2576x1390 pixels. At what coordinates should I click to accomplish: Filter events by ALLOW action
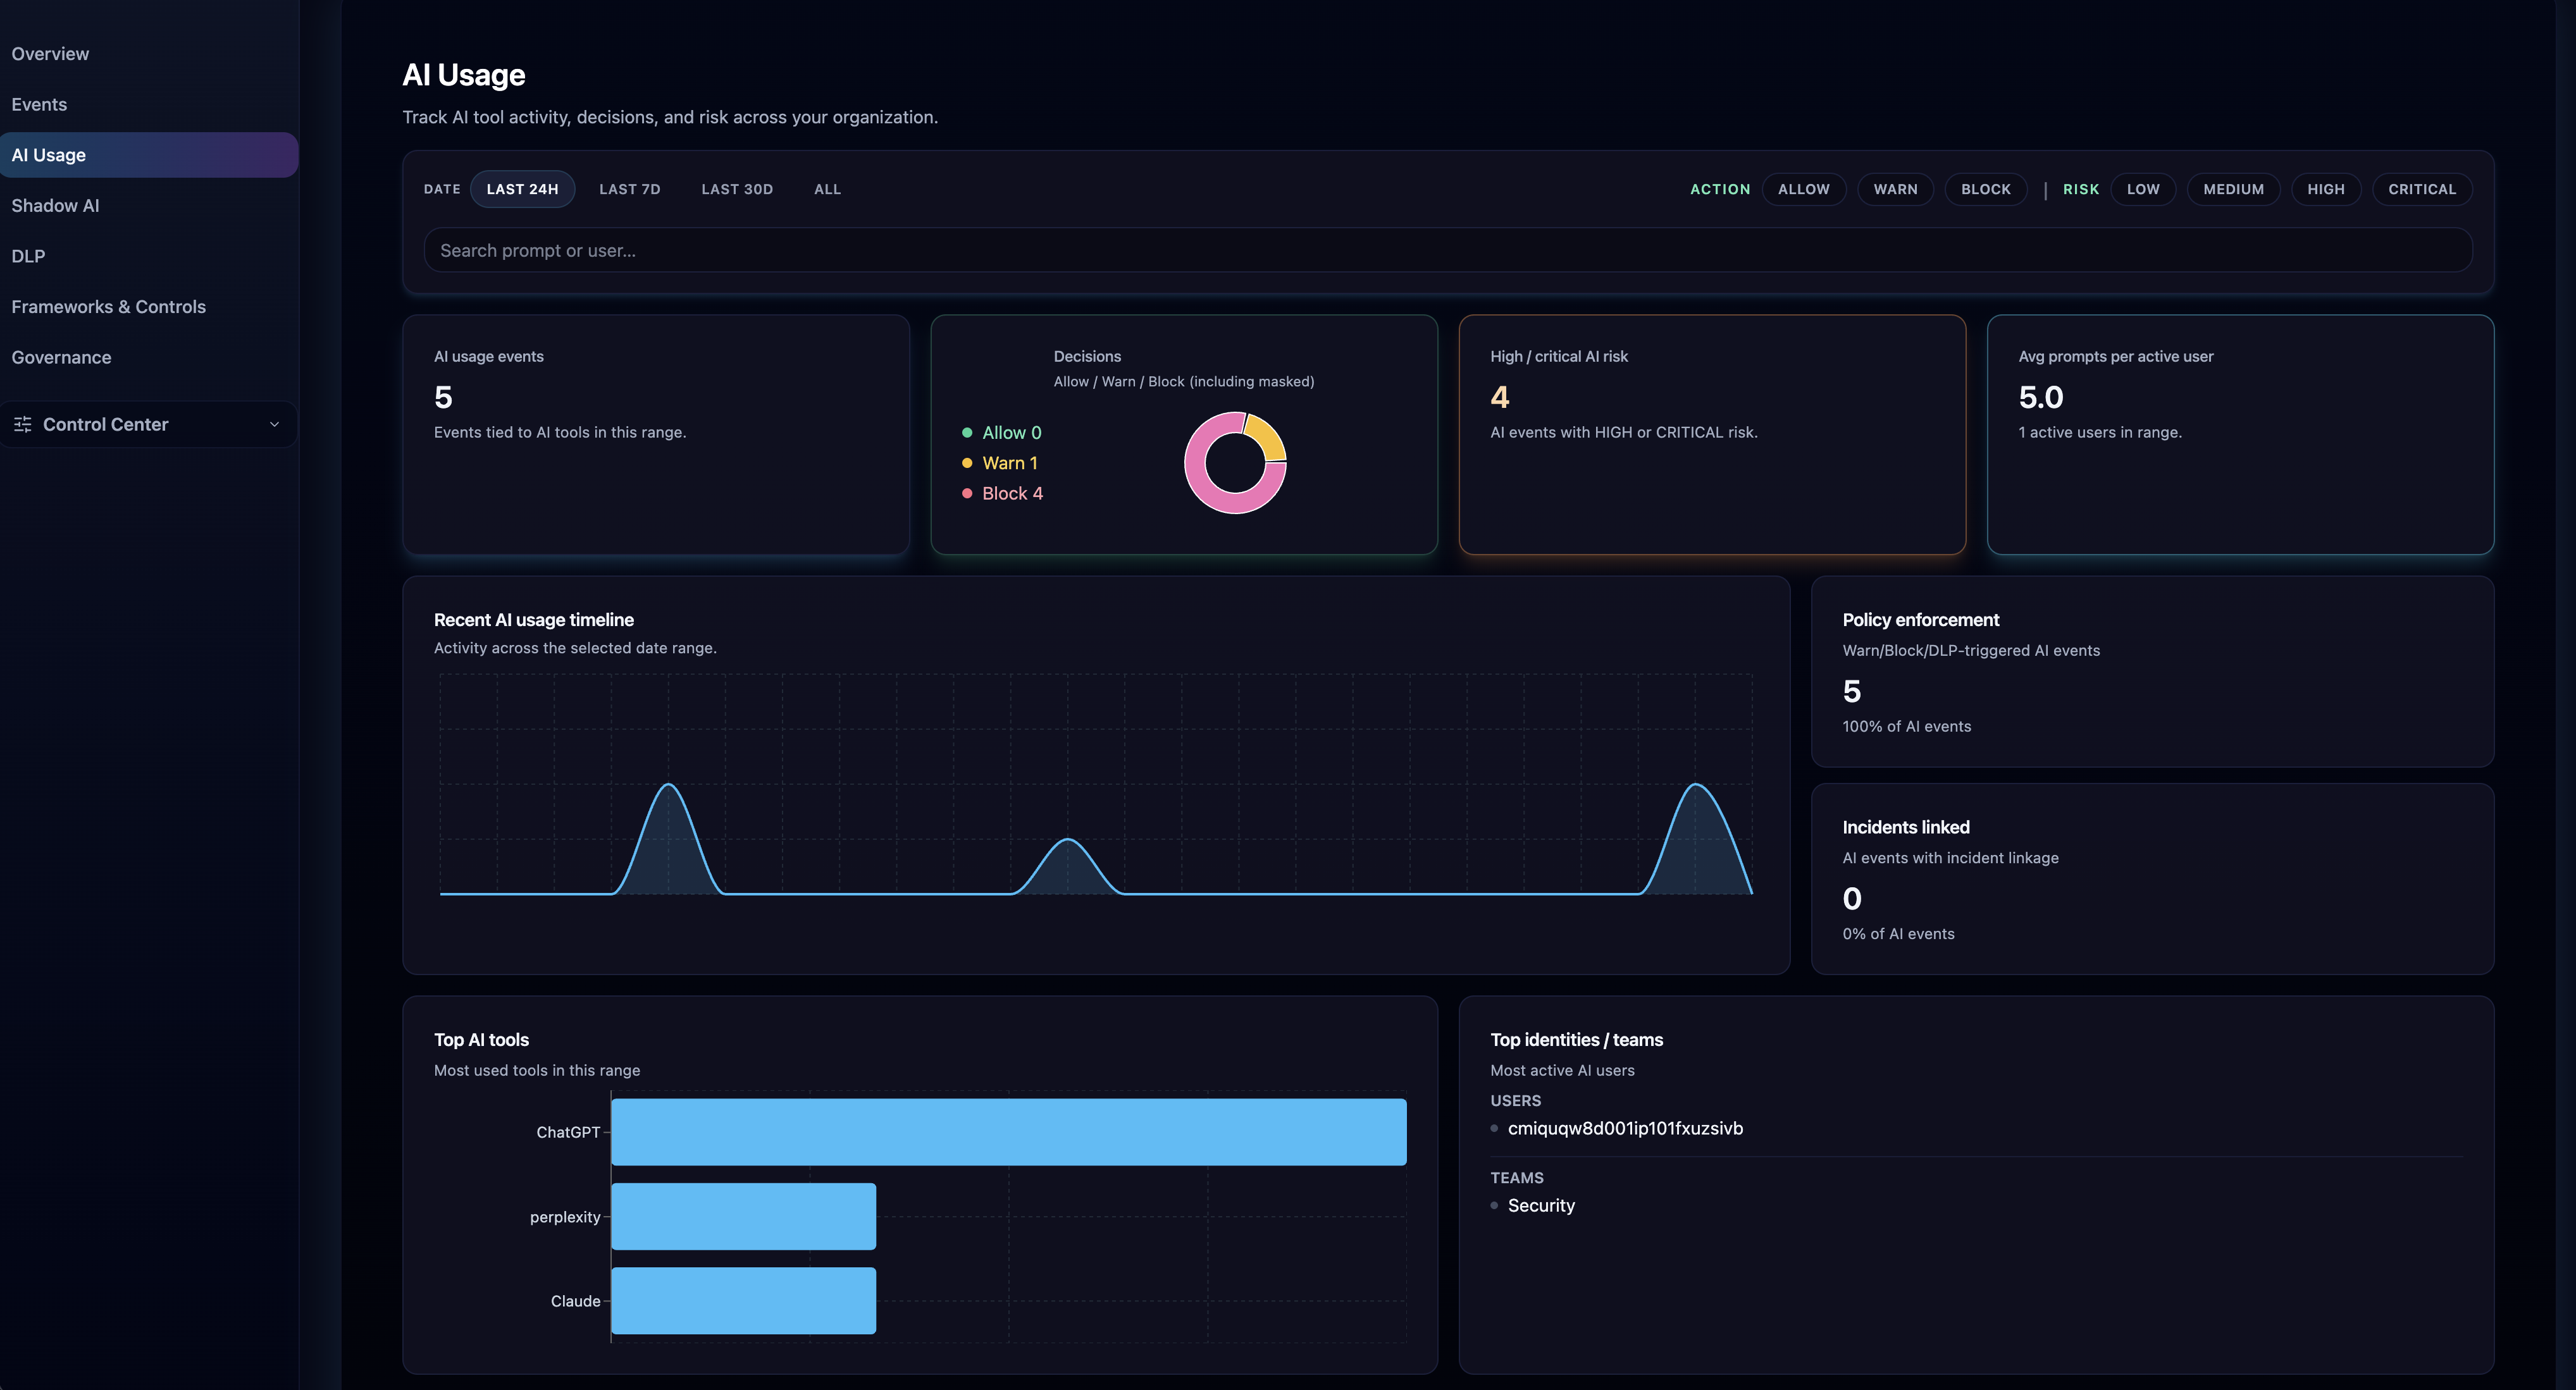(x=1804, y=189)
